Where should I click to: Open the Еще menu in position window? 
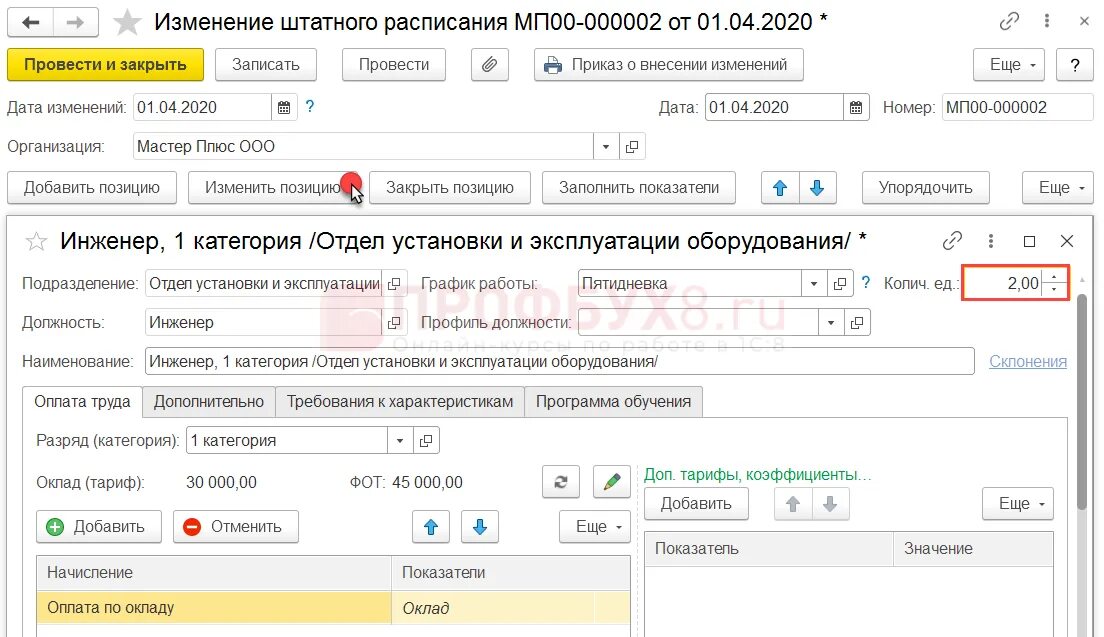[x=594, y=527]
